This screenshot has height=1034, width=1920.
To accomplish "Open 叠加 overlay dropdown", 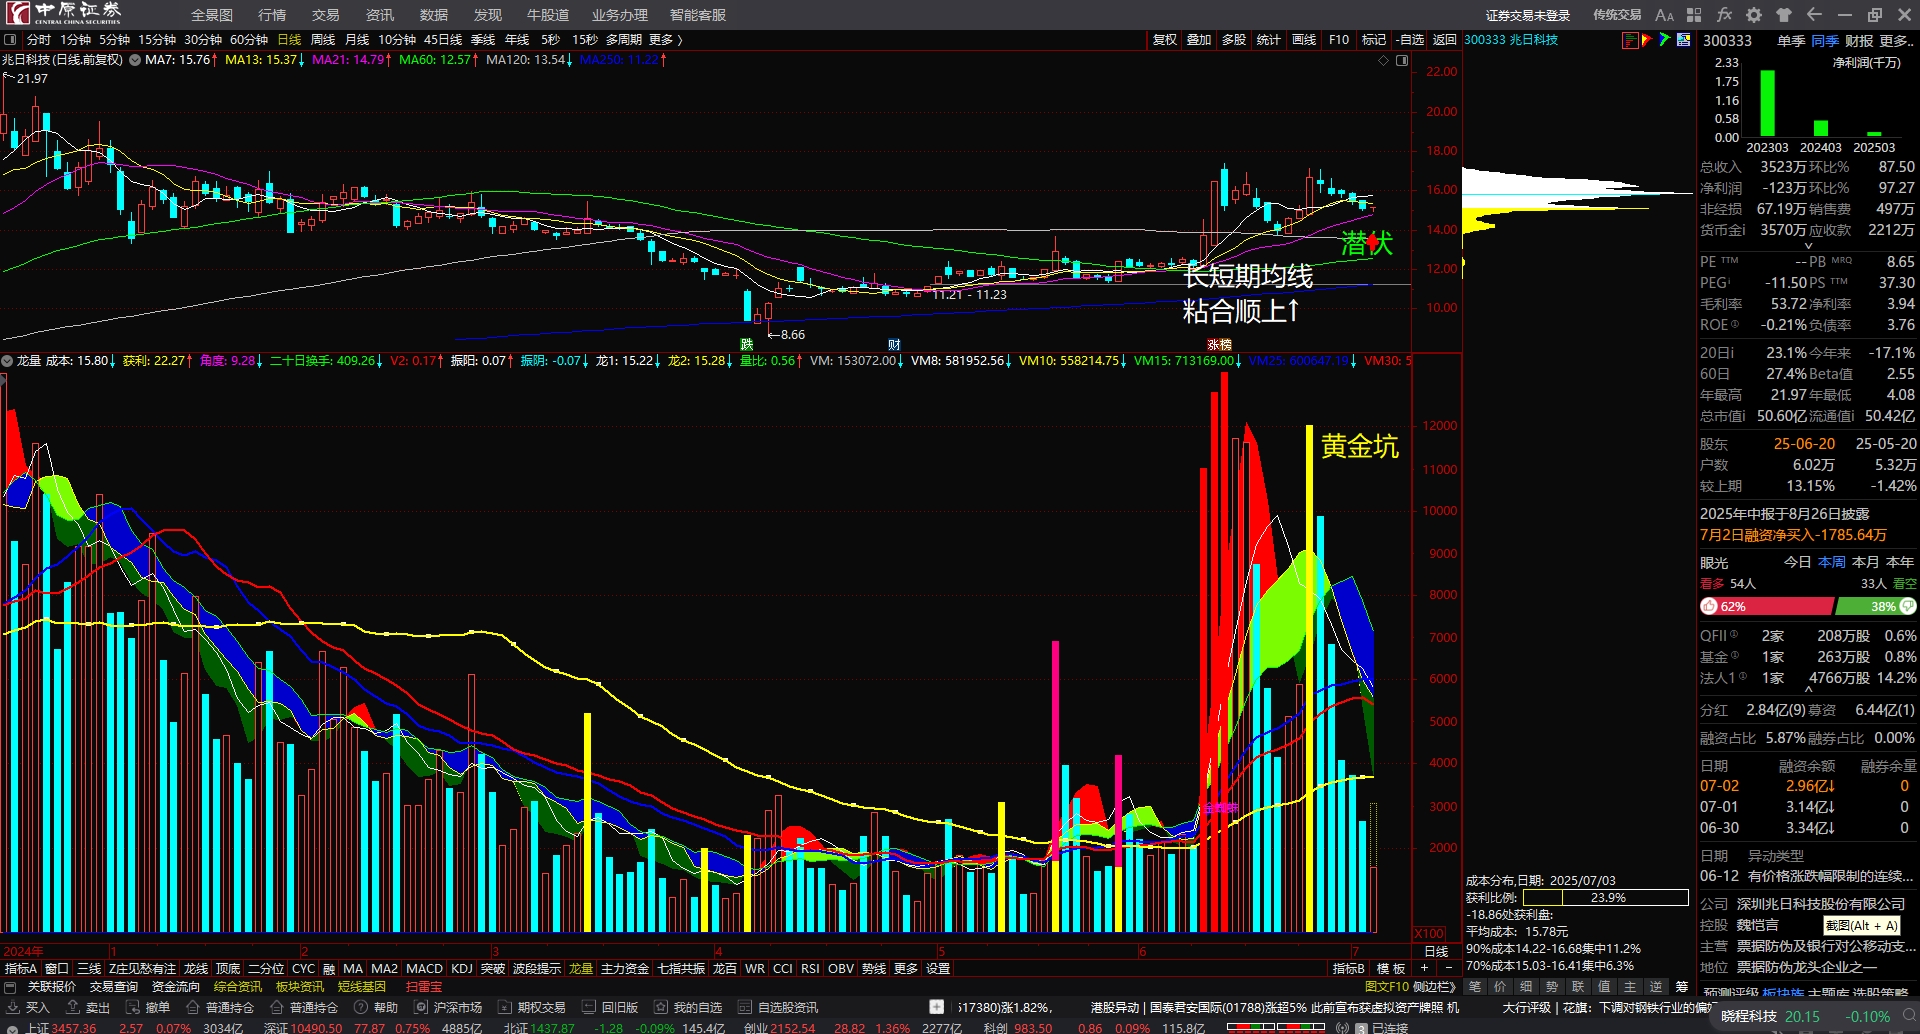I will click(1199, 40).
